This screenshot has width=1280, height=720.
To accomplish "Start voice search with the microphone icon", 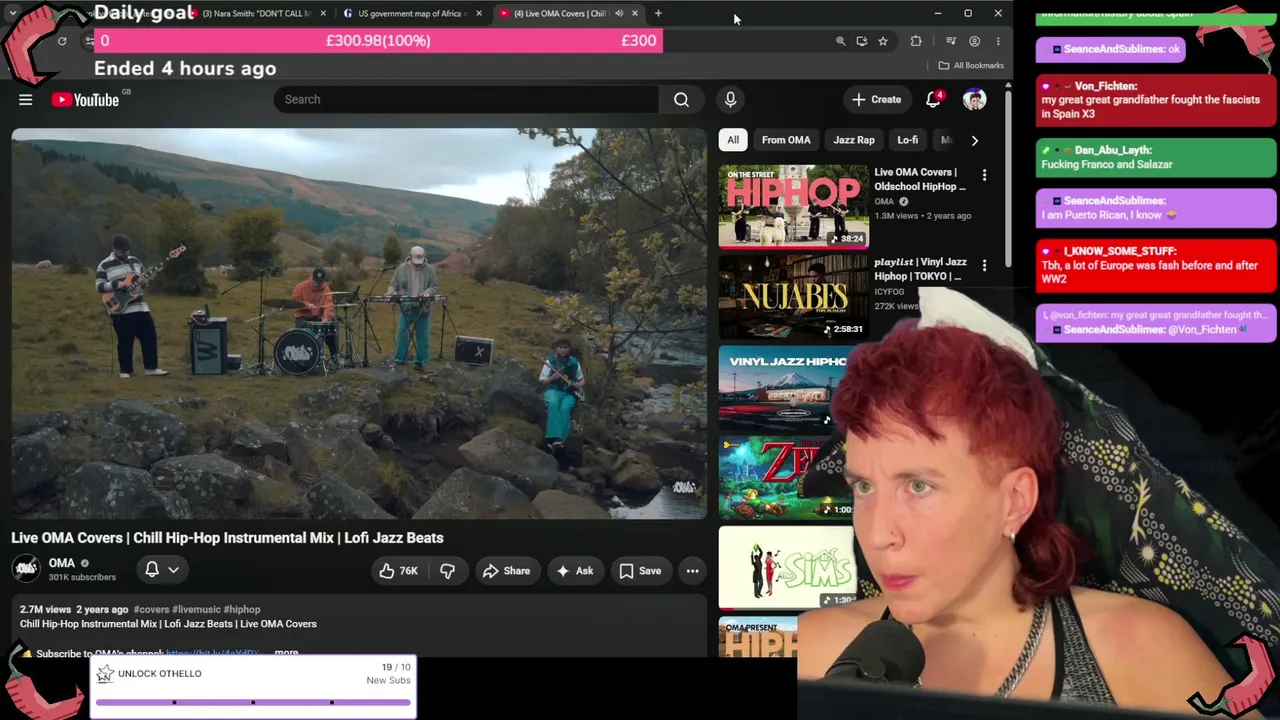I will (x=730, y=99).
